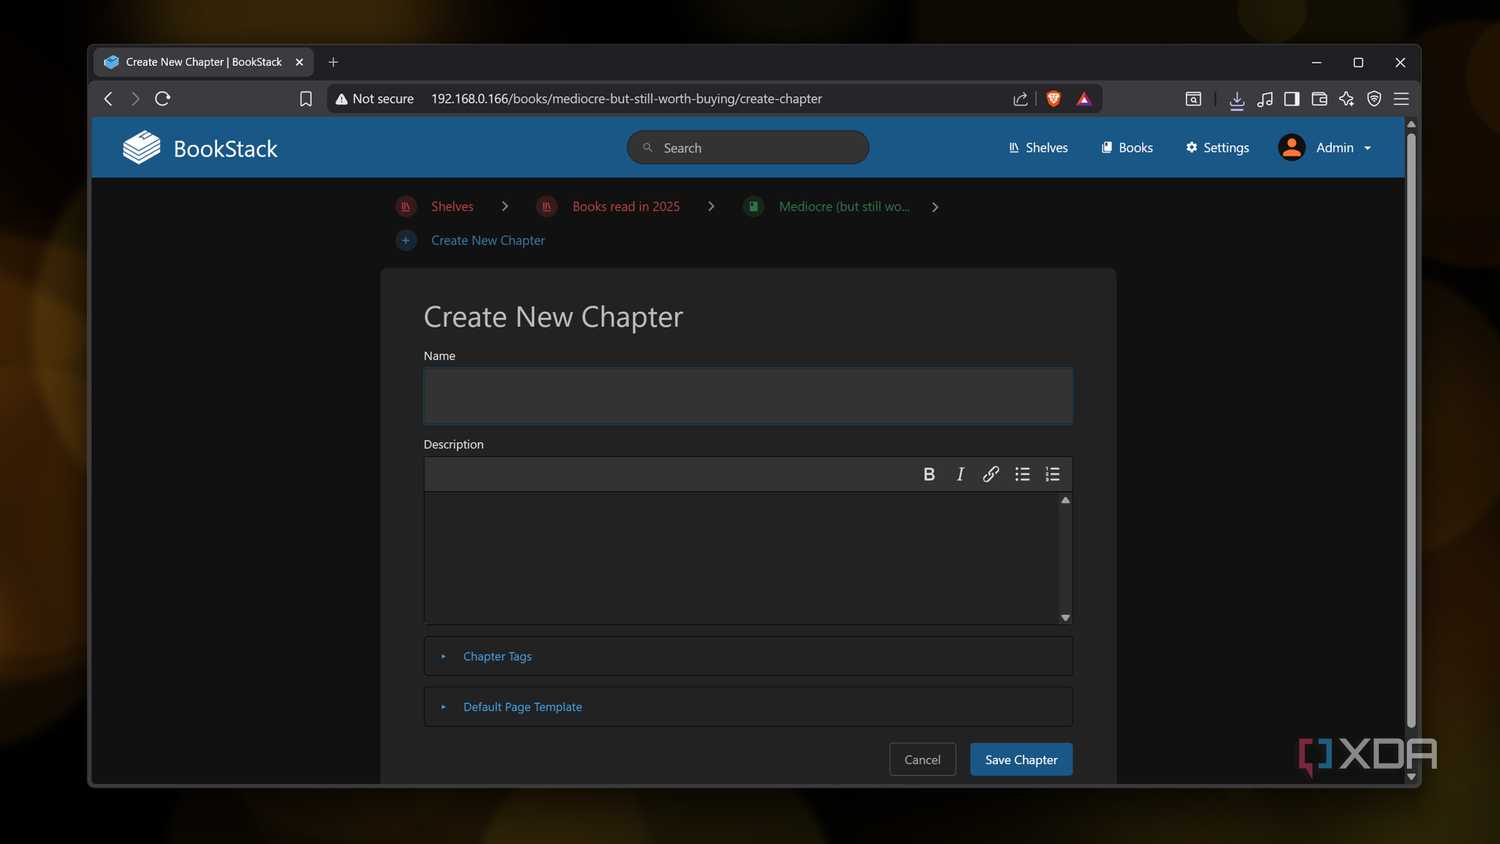This screenshot has height=844, width=1500.
Task: Open the Brave Shields icon in the address bar
Action: (1053, 99)
